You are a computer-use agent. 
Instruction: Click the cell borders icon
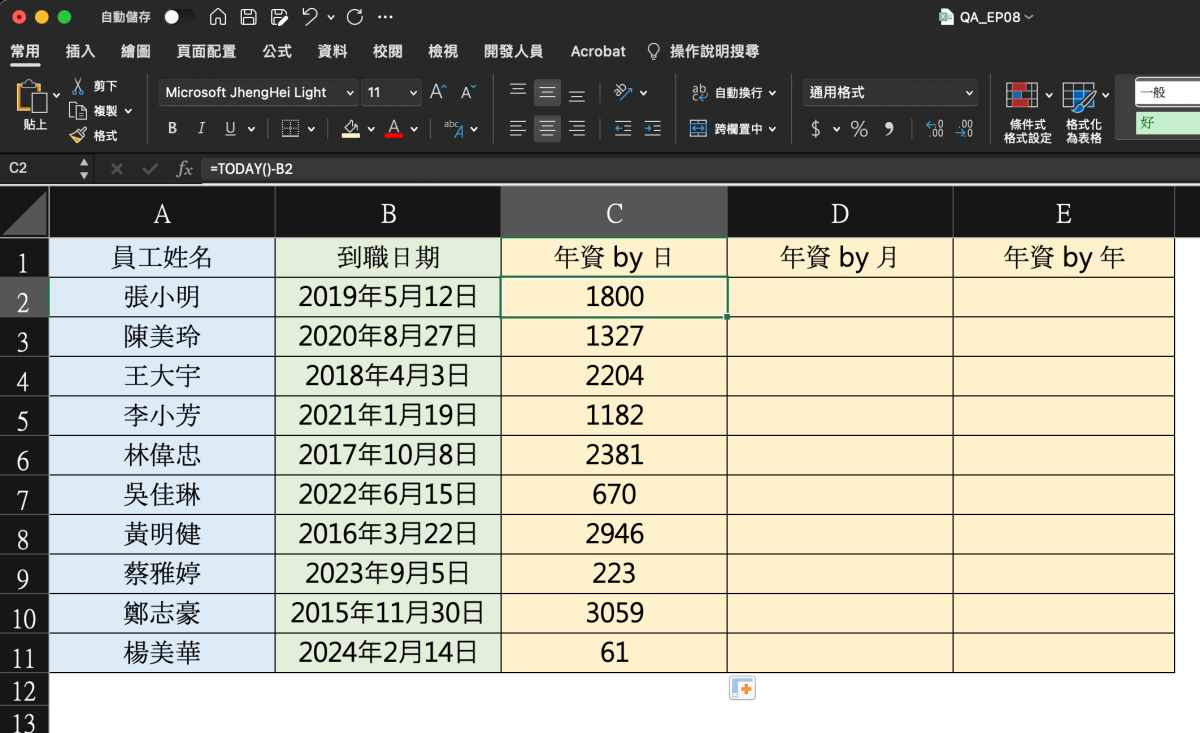click(290, 128)
